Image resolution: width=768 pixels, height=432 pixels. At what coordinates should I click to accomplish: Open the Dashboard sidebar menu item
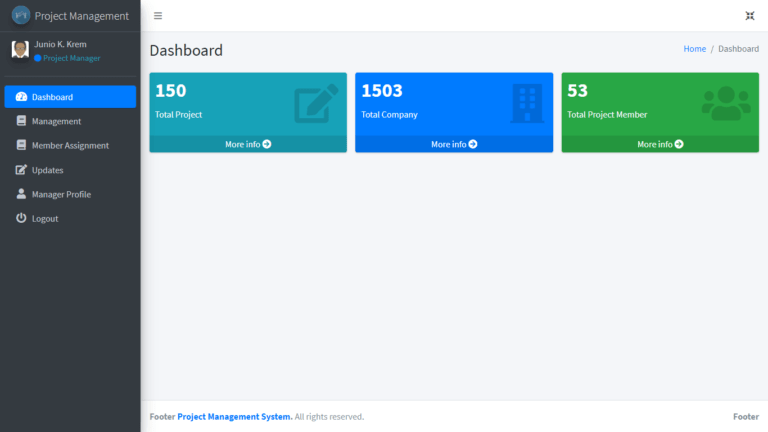pos(70,96)
